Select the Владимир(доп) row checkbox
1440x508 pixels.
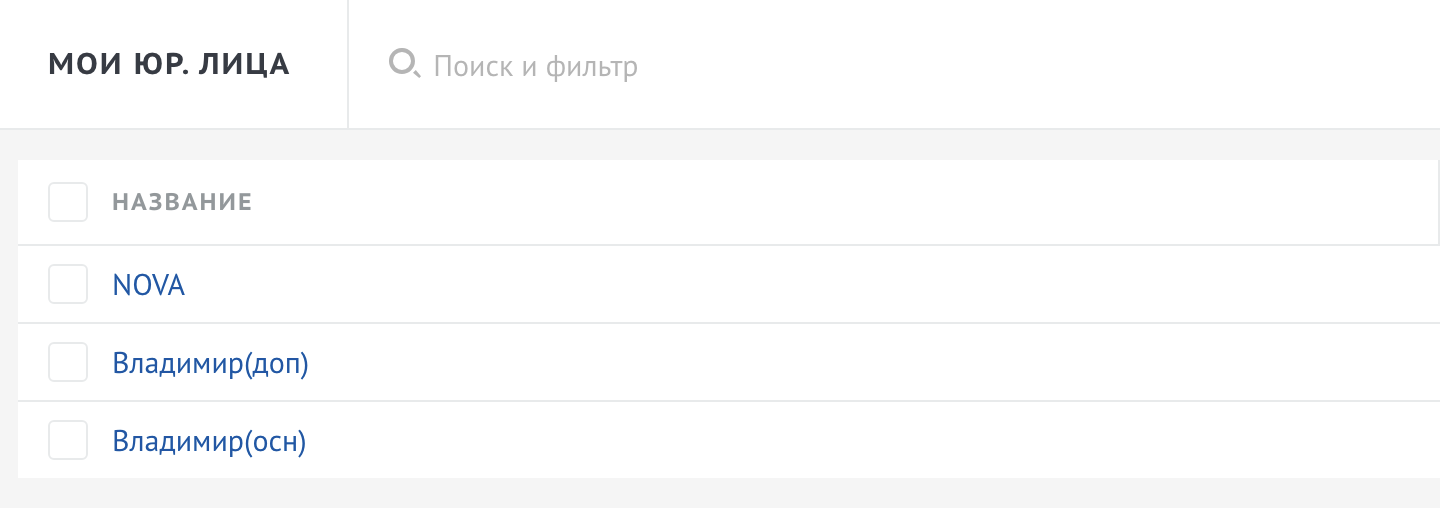pos(68,362)
